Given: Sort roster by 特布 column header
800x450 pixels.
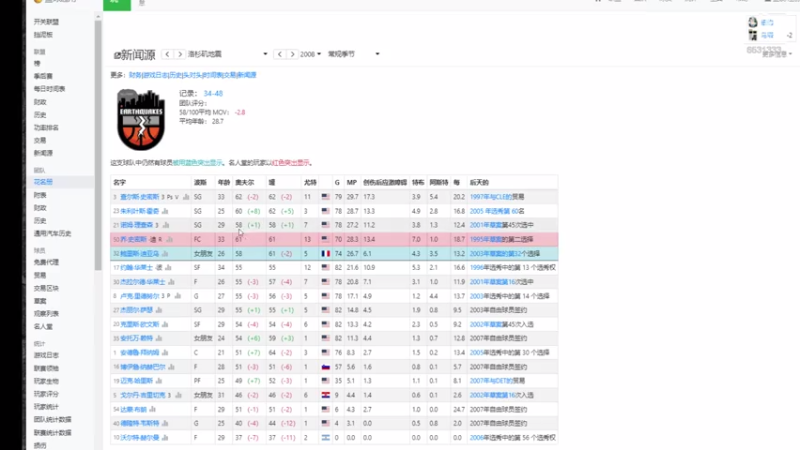Looking at the screenshot, I should (x=418, y=182).
